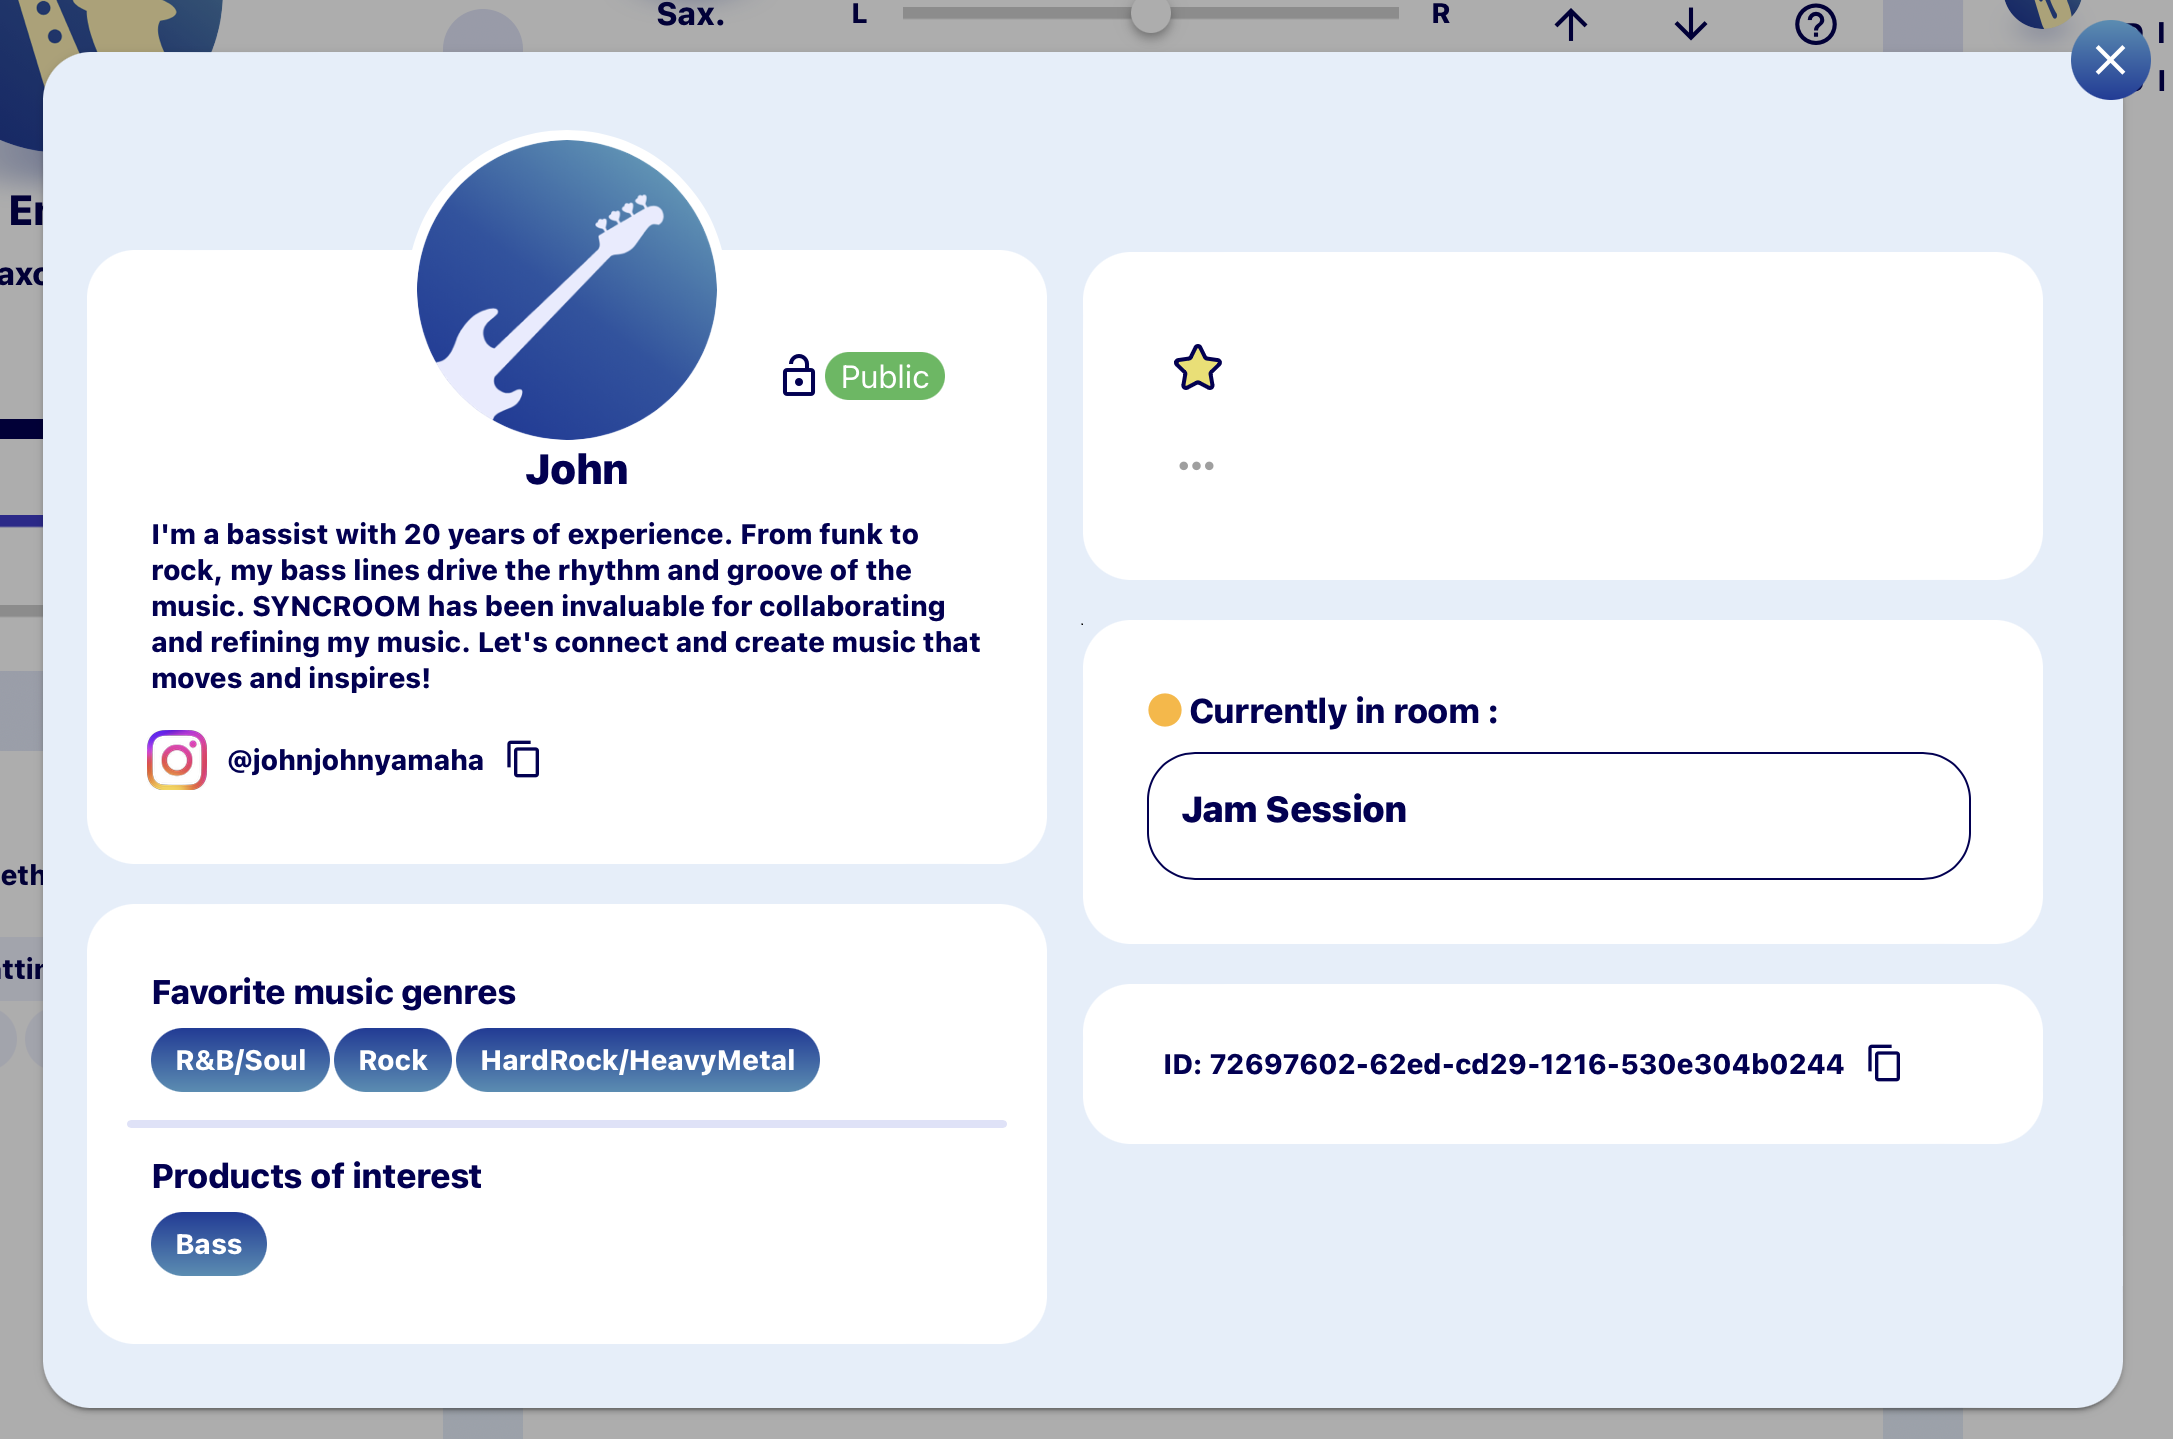Close the profile dialog with X
Screen dimensions: 2173x1439
click(x=2110, y=60)
